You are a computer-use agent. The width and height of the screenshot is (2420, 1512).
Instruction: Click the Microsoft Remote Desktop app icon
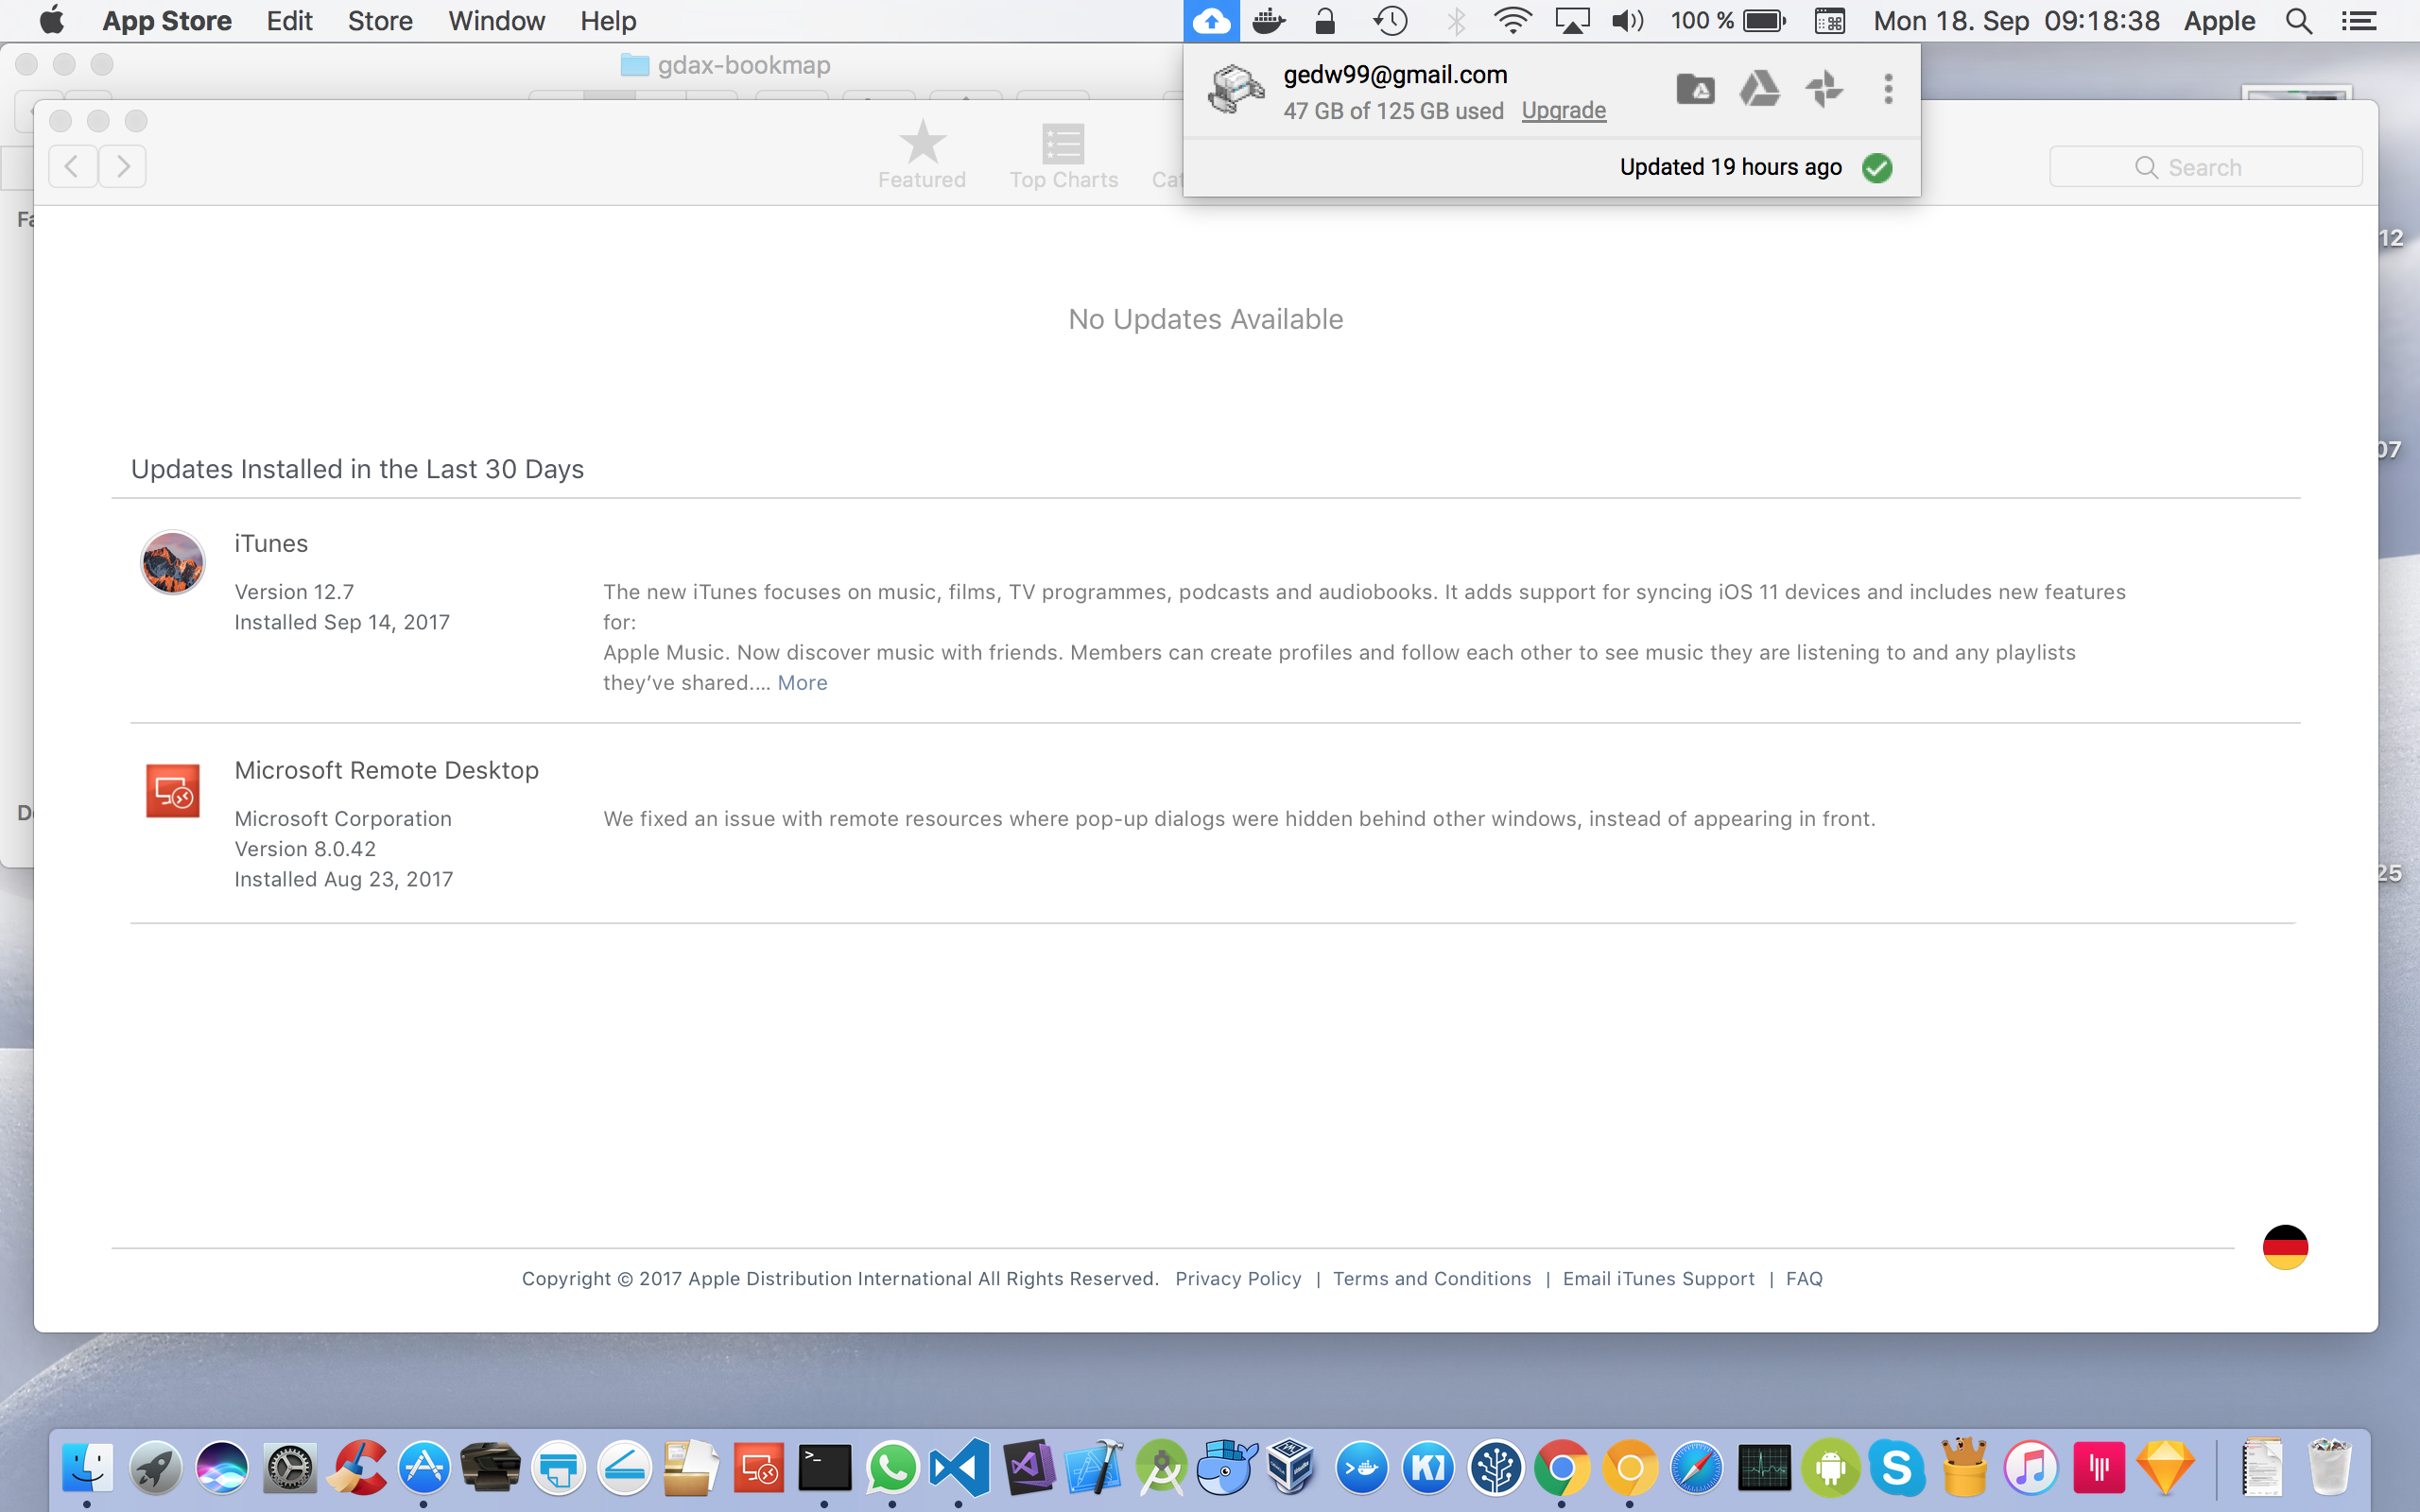173,791
